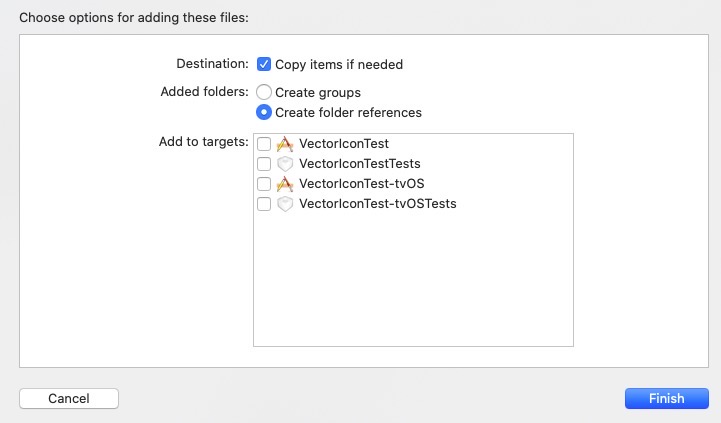Select the Create groups radio button
721x423 pixels.
(x=264, y=92)
